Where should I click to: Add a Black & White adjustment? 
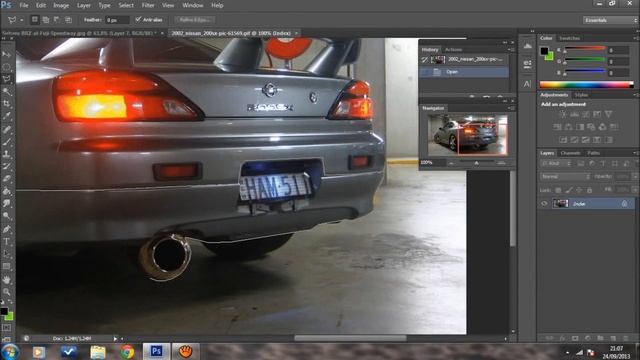pos(580,127)
